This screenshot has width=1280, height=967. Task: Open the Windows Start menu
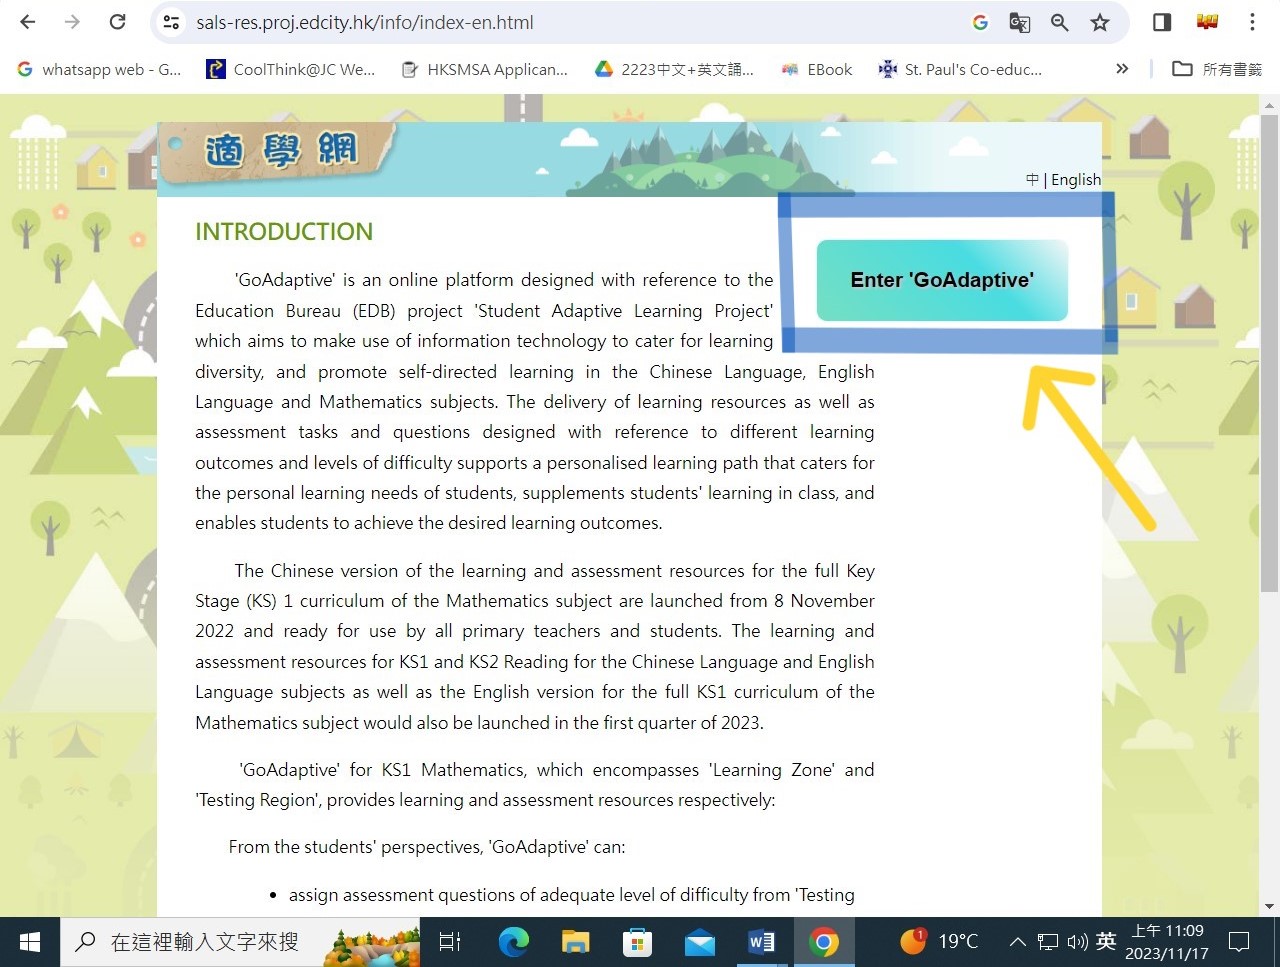[30, 942]
